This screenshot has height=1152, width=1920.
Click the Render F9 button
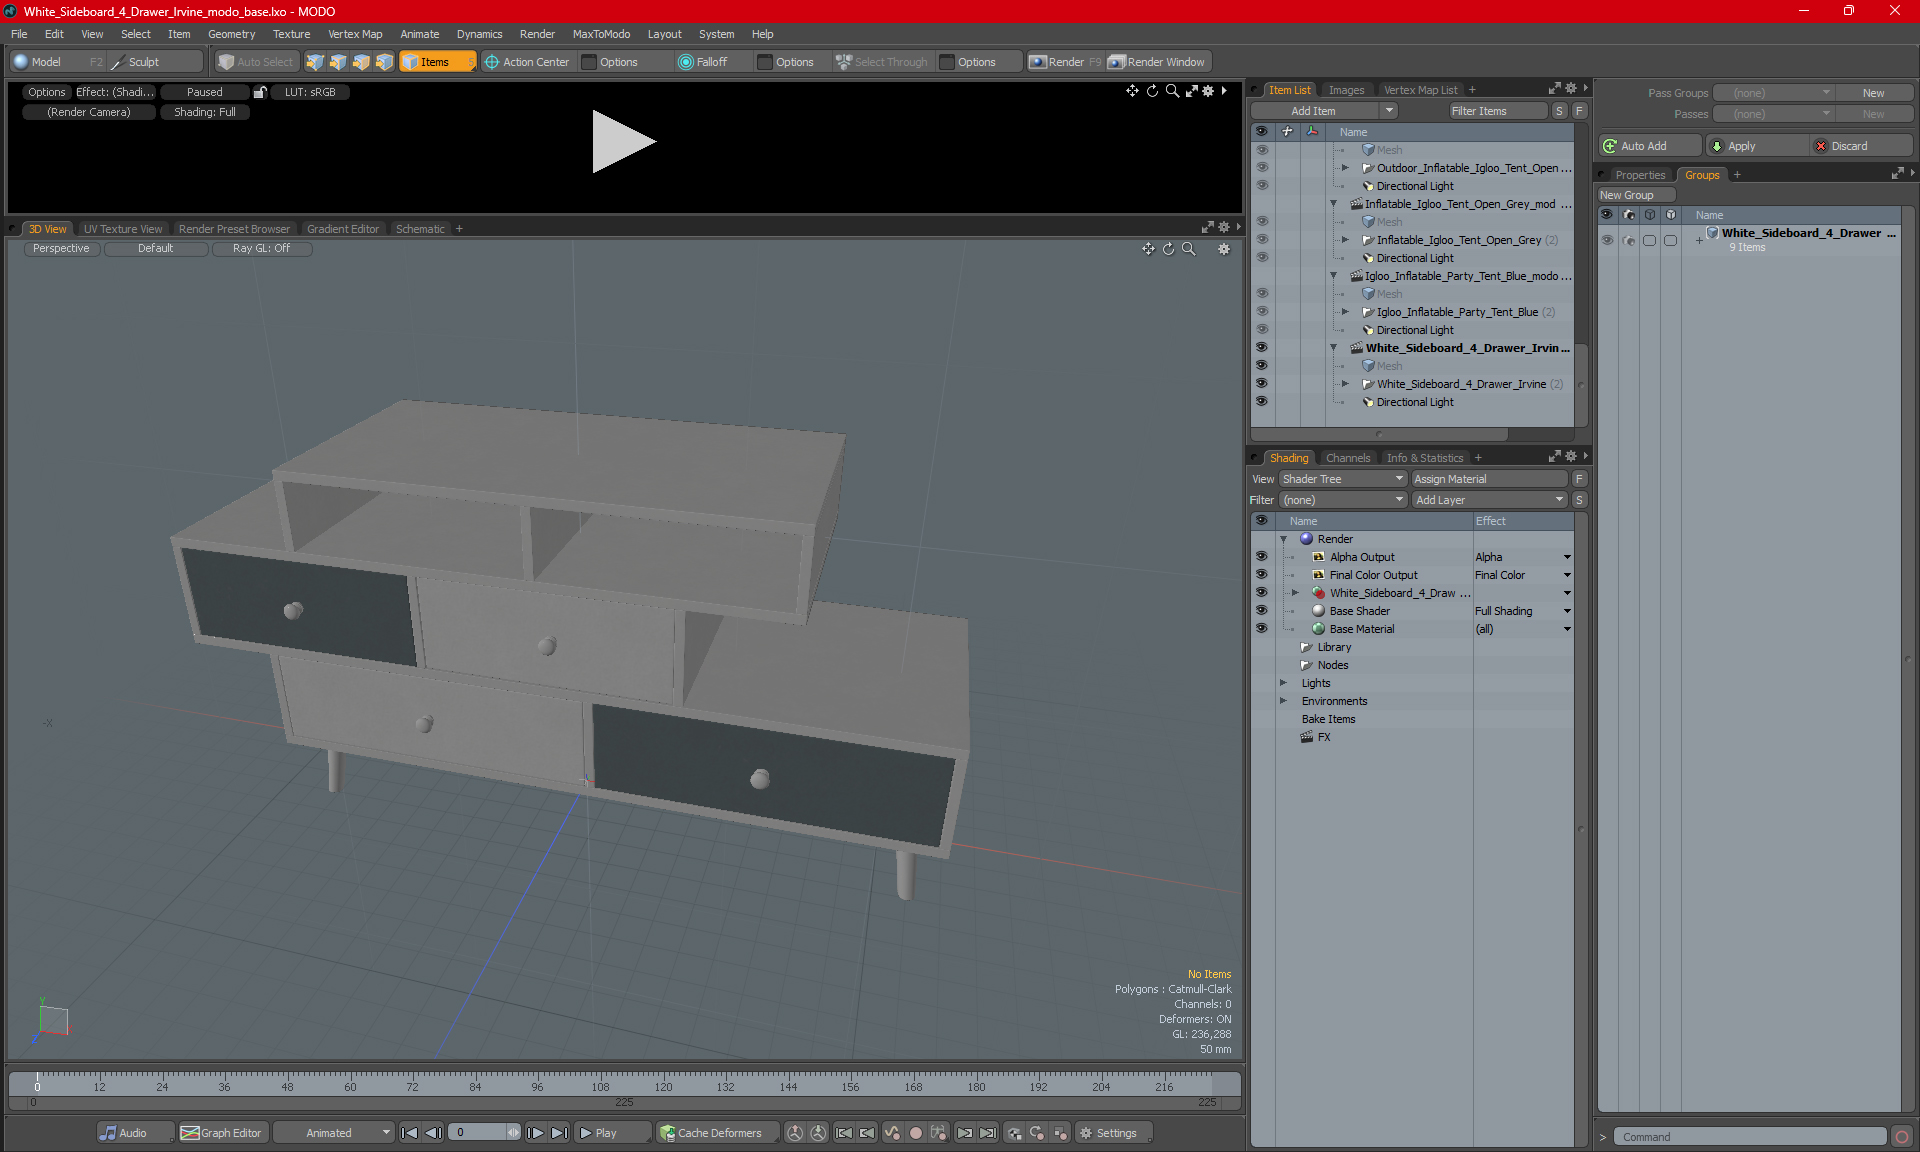click(x=1065, y=62)
